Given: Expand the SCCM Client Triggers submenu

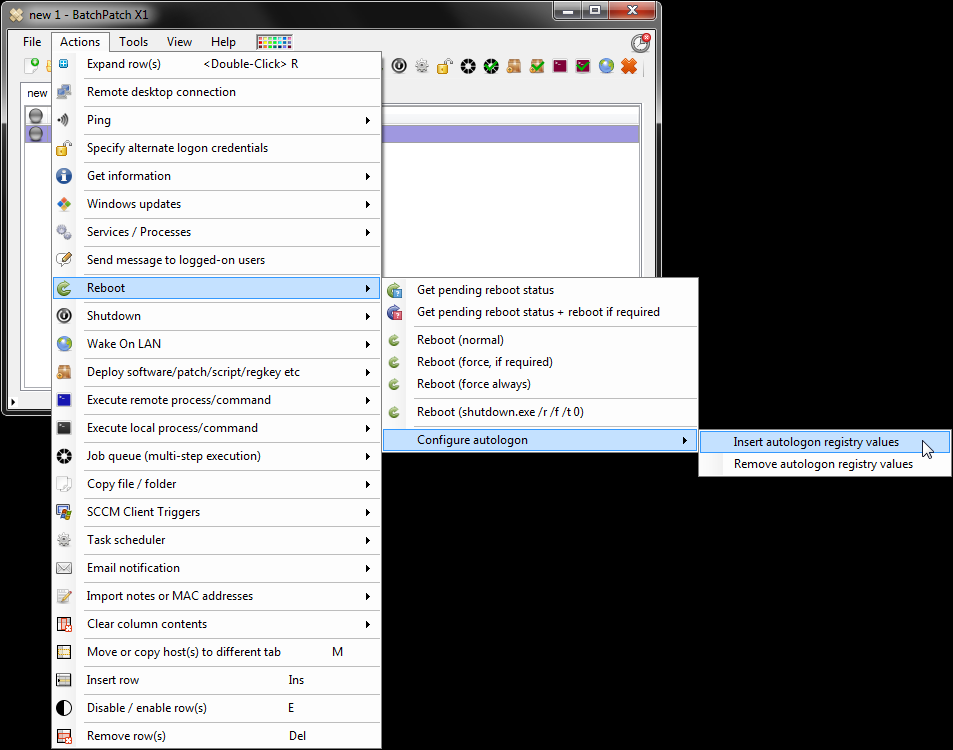Looking at the screenshot, I should [216, 512].
